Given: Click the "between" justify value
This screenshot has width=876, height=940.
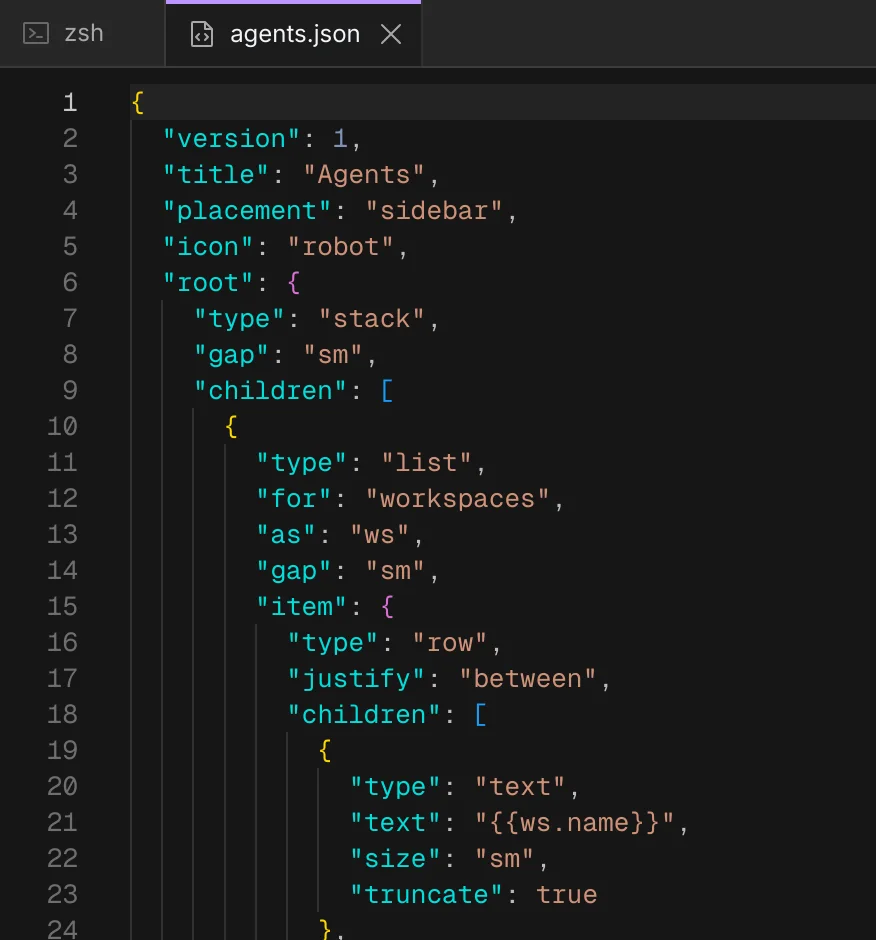Looking at the screenshot, I should point(527,679).
